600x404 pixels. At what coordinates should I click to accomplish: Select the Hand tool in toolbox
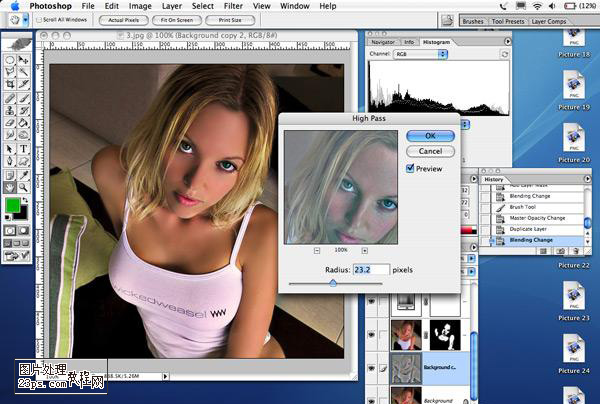(10, 187)
